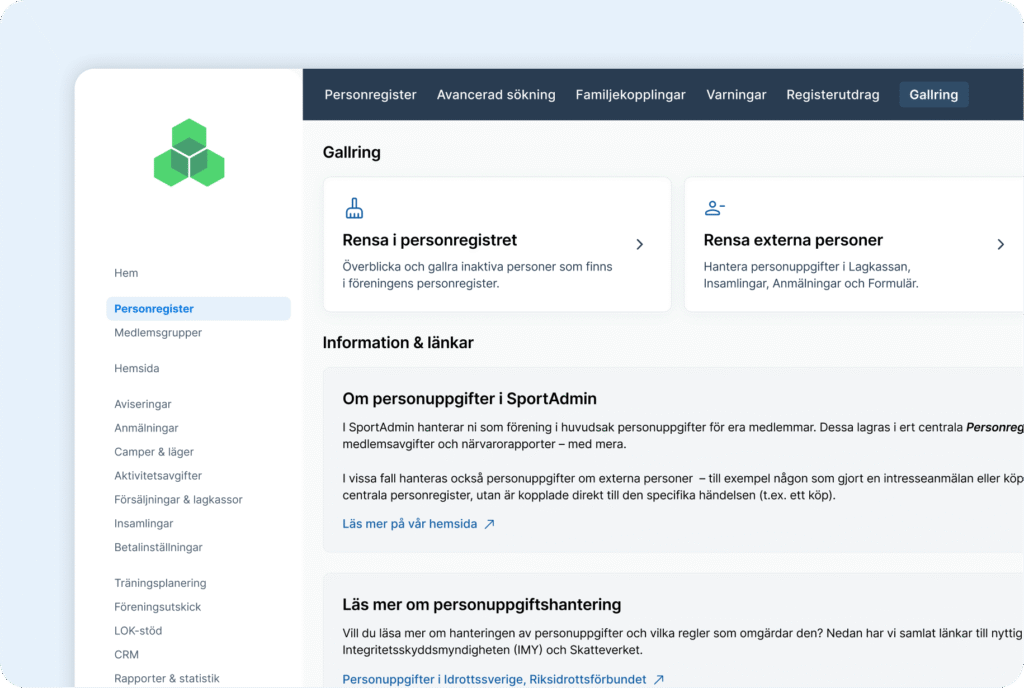Go to the Registerutdrag tab
The width and height of the screenshot is (1024, 688).
tap(833, 95)
